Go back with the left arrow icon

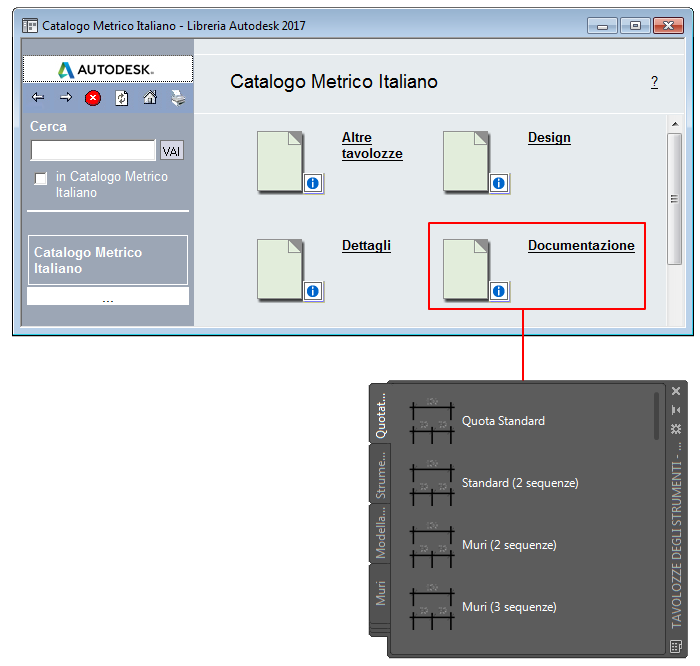(x=38, y=97)
